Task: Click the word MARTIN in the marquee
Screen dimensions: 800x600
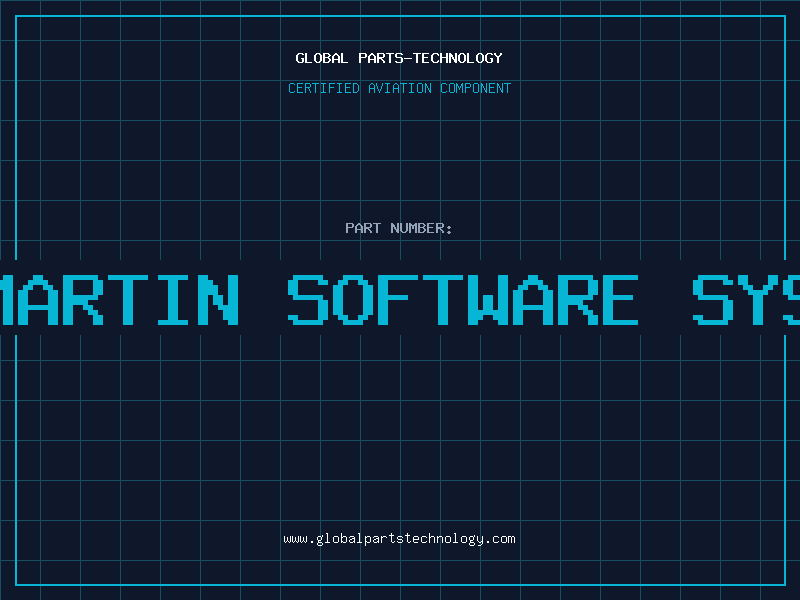Action: 120,299
